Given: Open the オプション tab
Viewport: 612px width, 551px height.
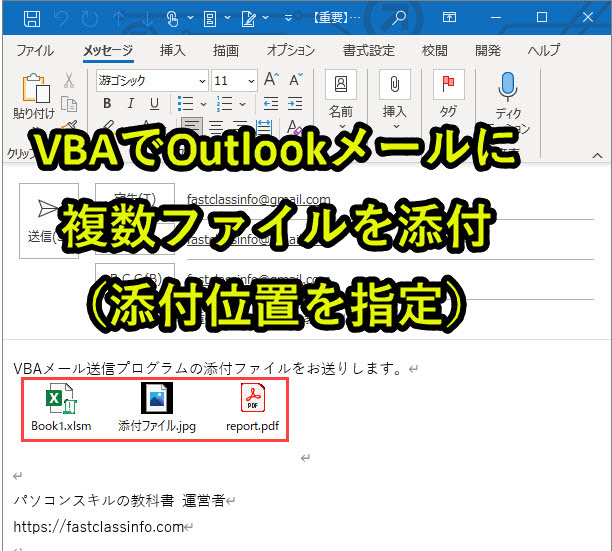Looking at the screenshot, I should pos(291,50).
